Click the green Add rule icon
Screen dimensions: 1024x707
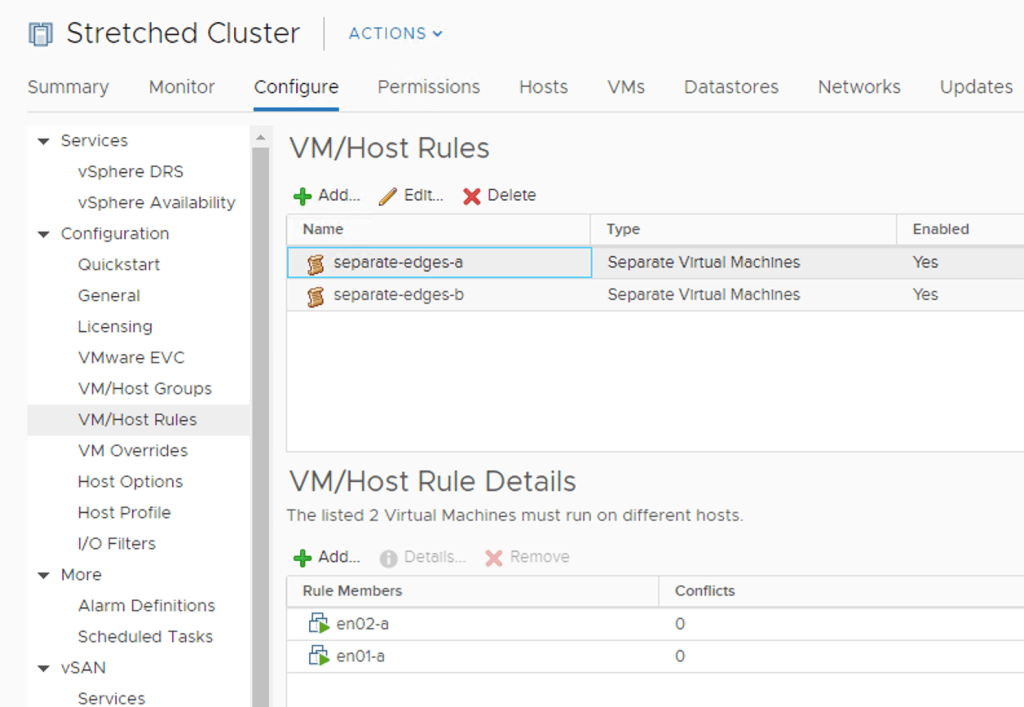coord(302,195)
